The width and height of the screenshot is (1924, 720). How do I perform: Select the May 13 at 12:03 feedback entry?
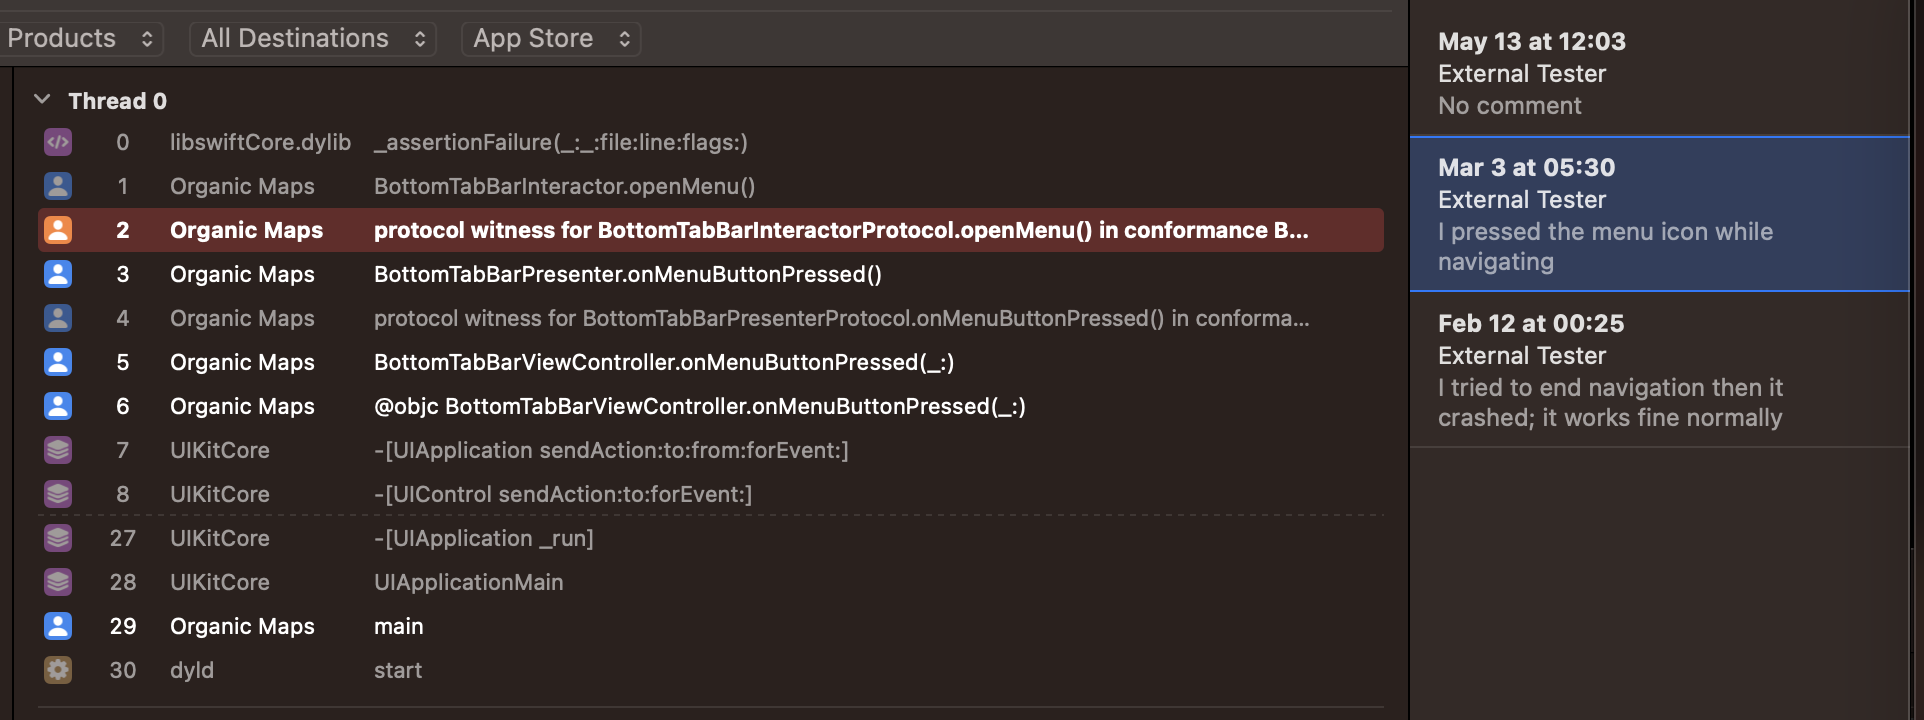click(x=1660, y=73)
